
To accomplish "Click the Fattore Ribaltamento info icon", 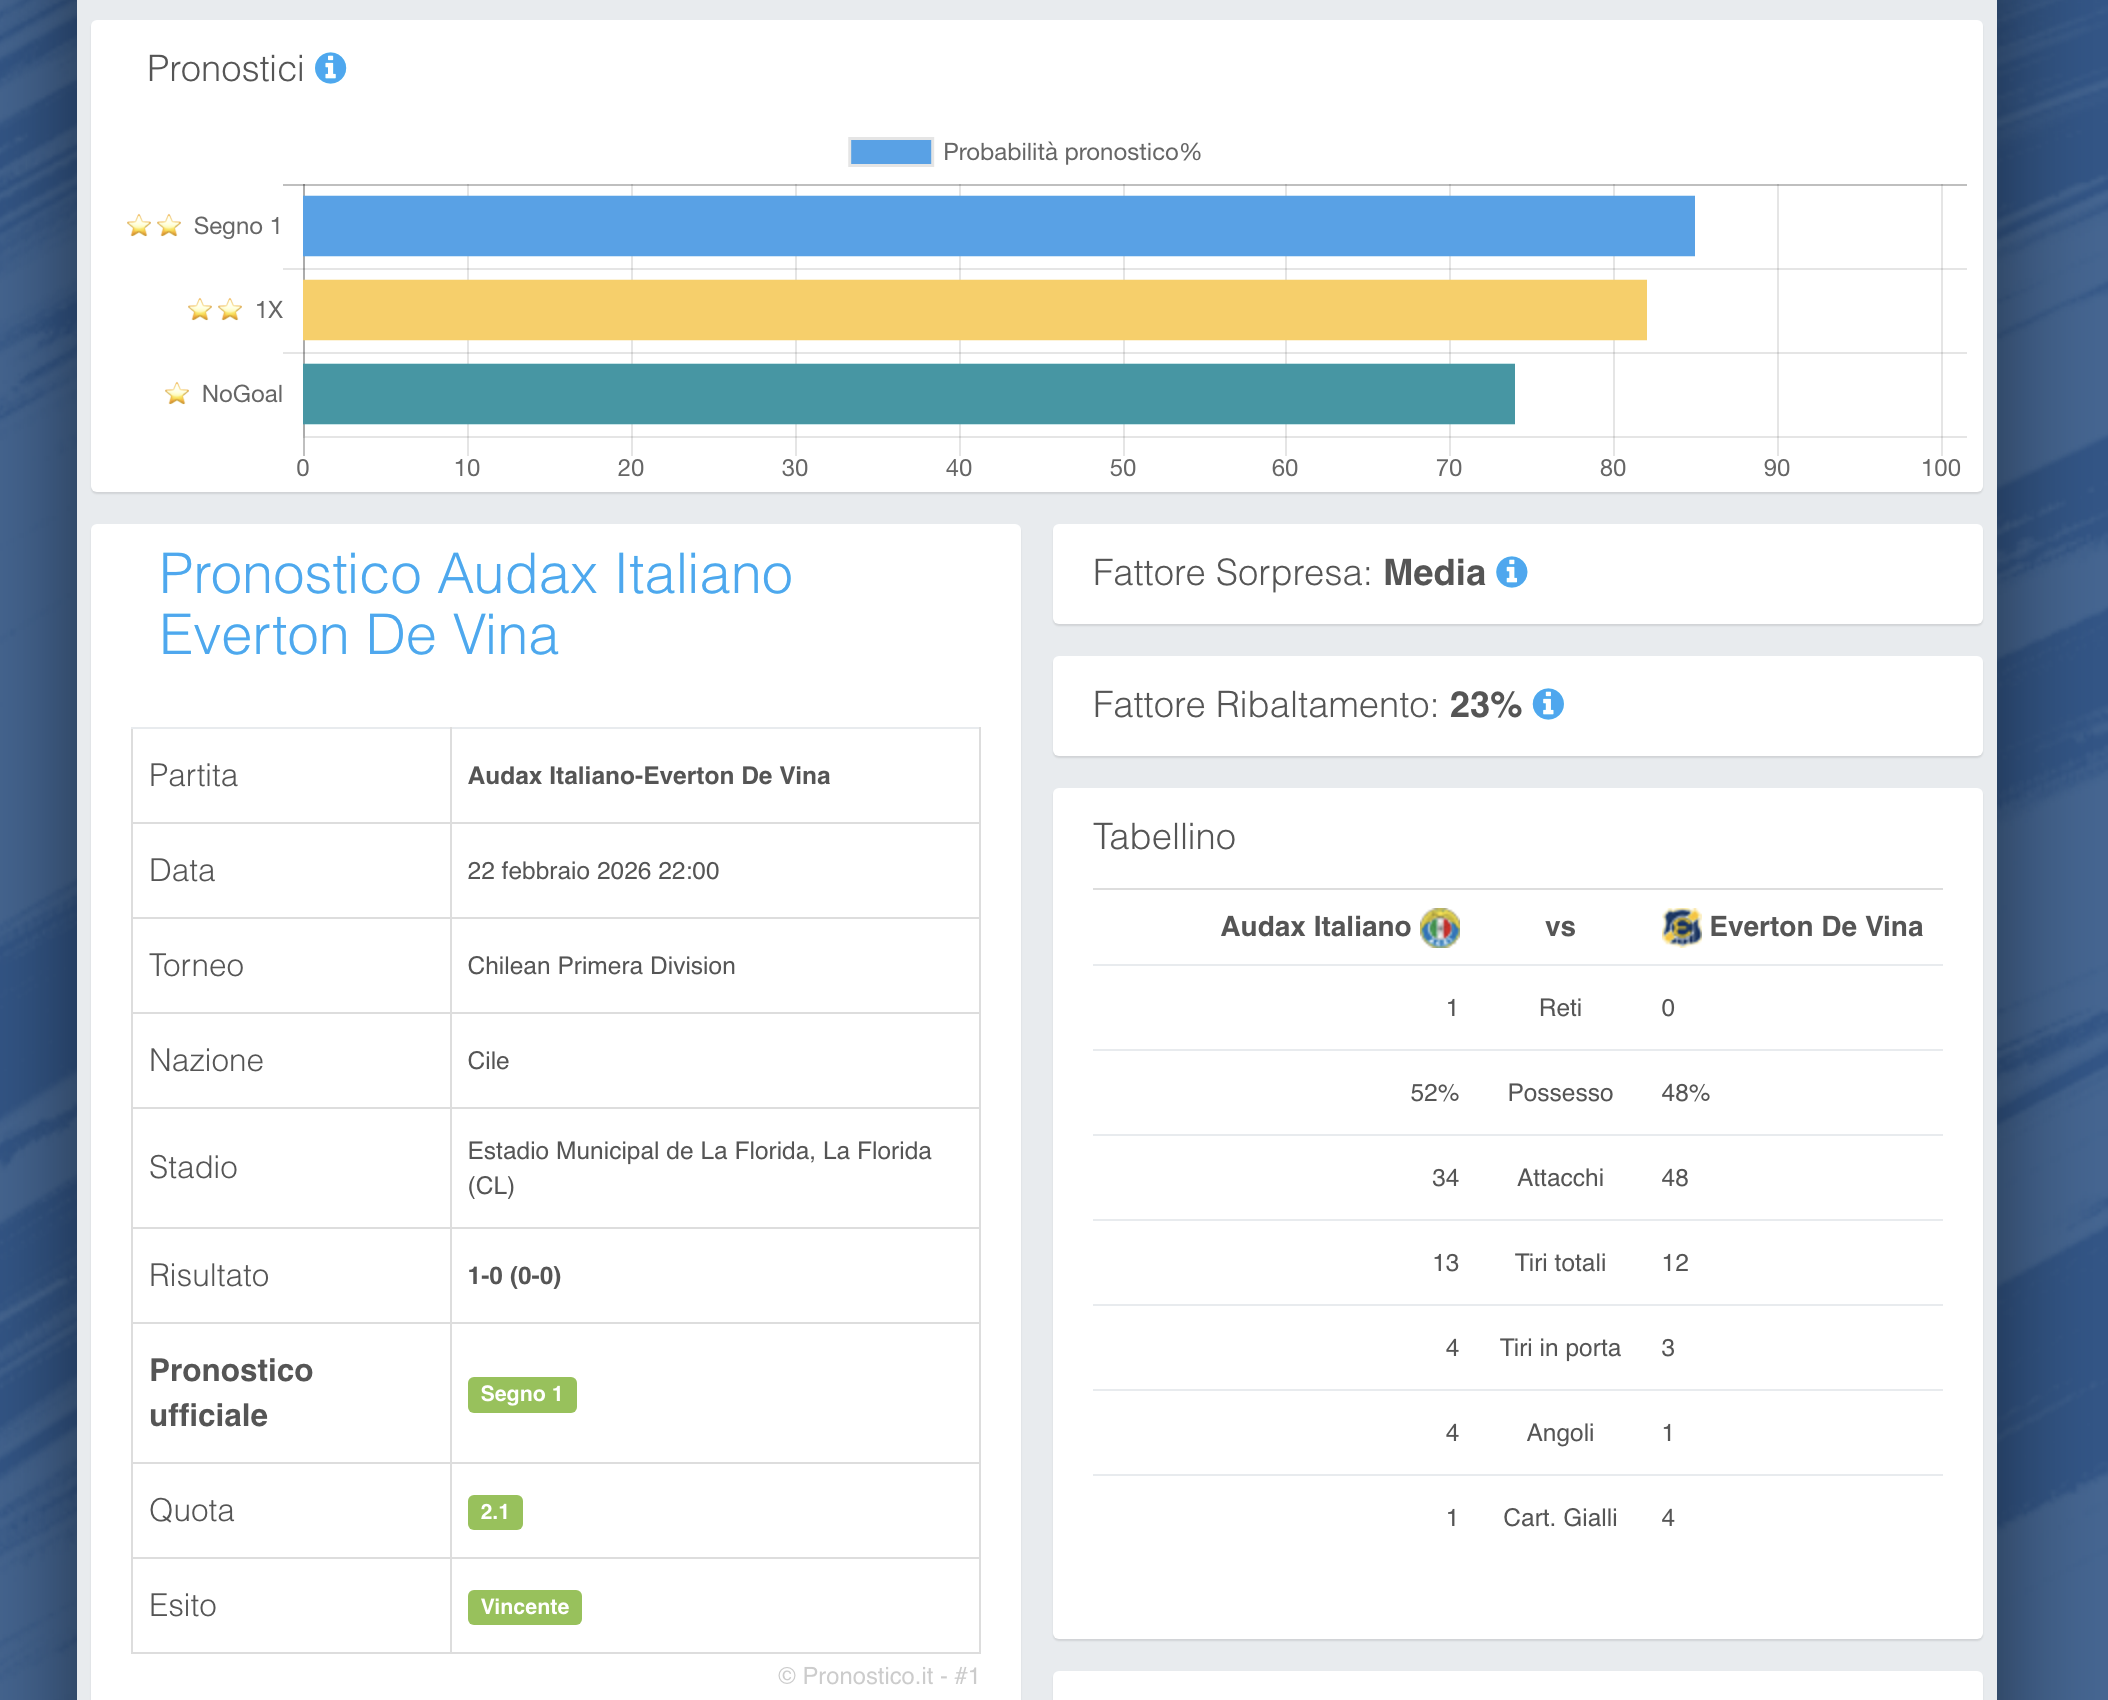I will coord(1548,704).
